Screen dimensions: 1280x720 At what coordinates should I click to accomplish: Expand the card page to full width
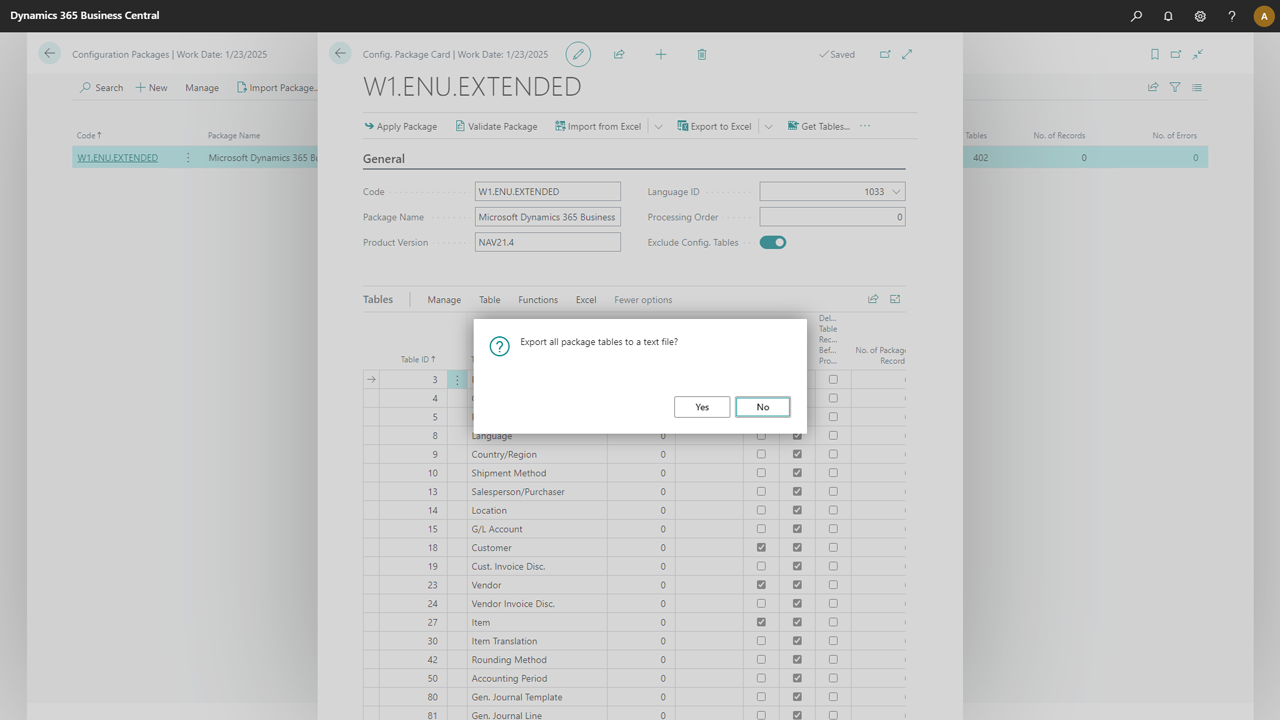coord(907,54)
